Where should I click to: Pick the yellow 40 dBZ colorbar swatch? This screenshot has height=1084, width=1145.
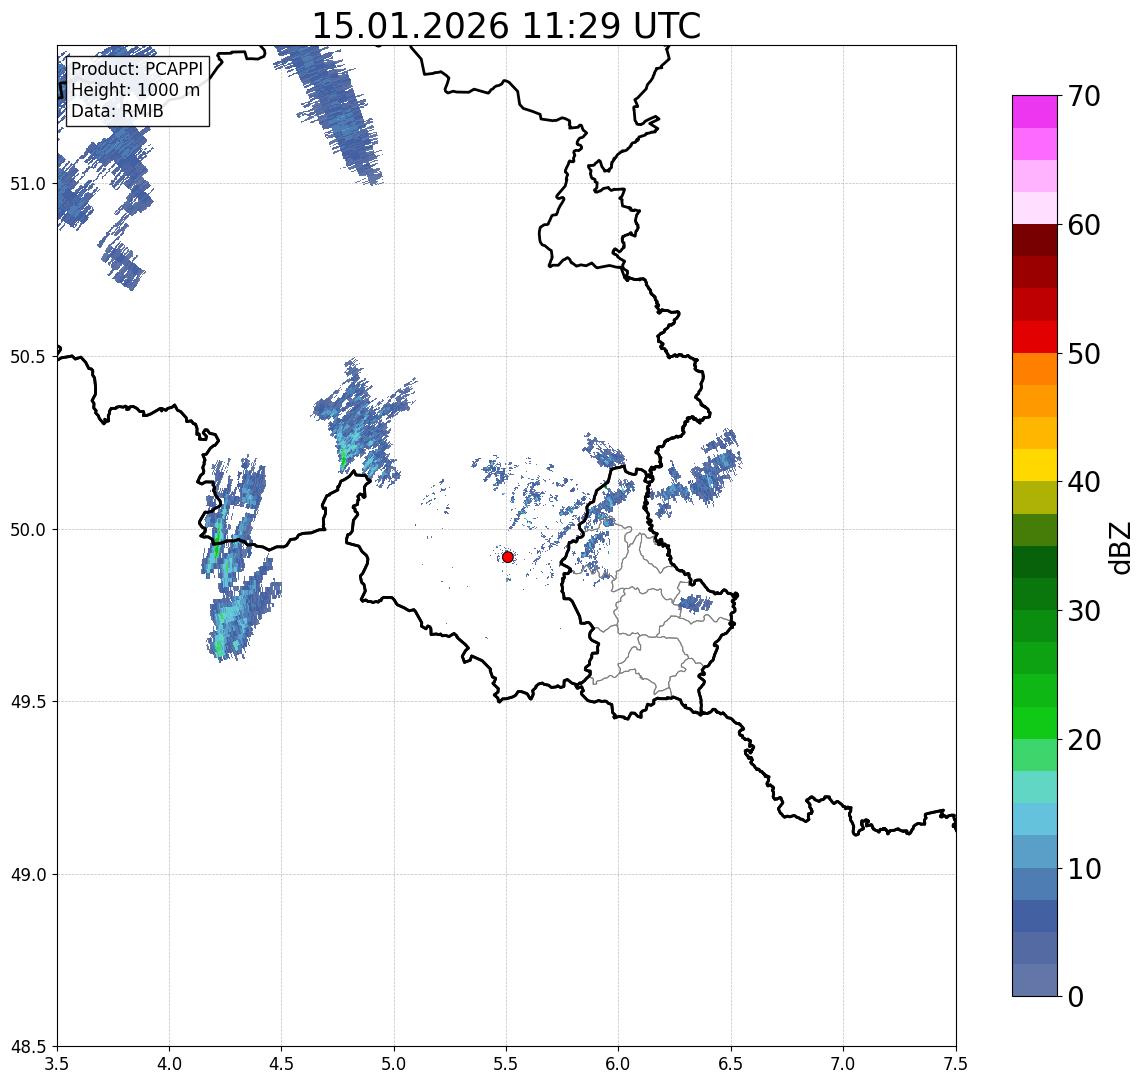tap(1035, 465)
